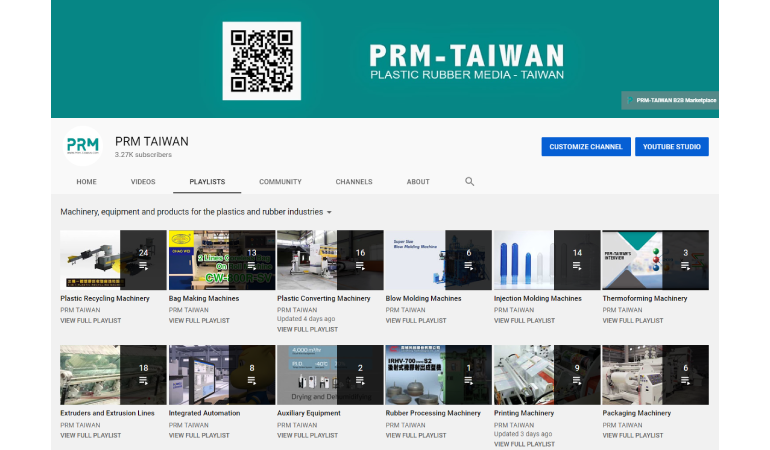View full playlist for Packaging Machinery
Viewport: 770px width, 450px height.
[633, 435]
